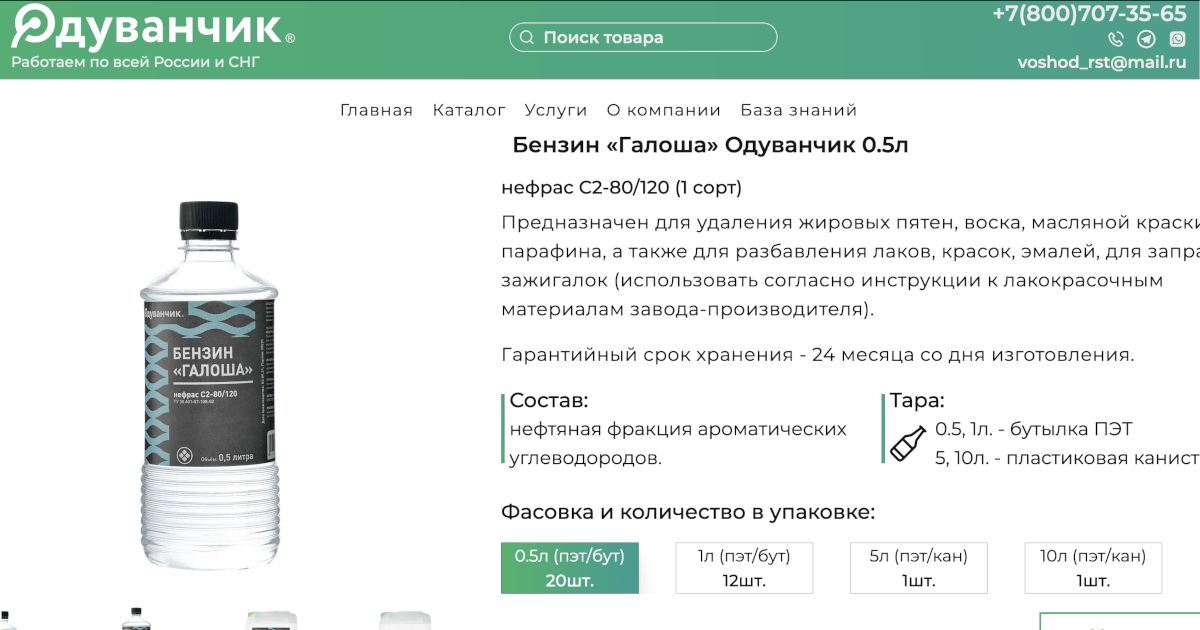Click Фасовка и количество в упаковке heading
Screen dimensions: 1200x630
(x=688, y=513)
